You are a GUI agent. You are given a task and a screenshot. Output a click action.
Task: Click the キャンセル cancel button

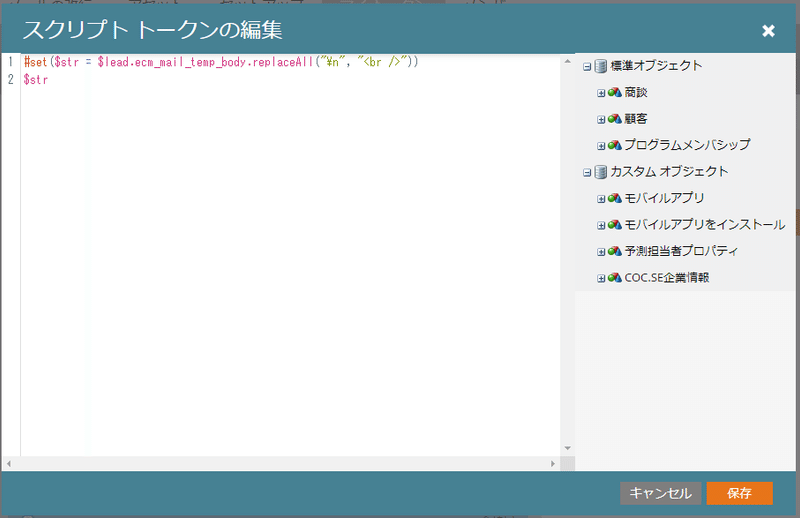click(660, 493)
